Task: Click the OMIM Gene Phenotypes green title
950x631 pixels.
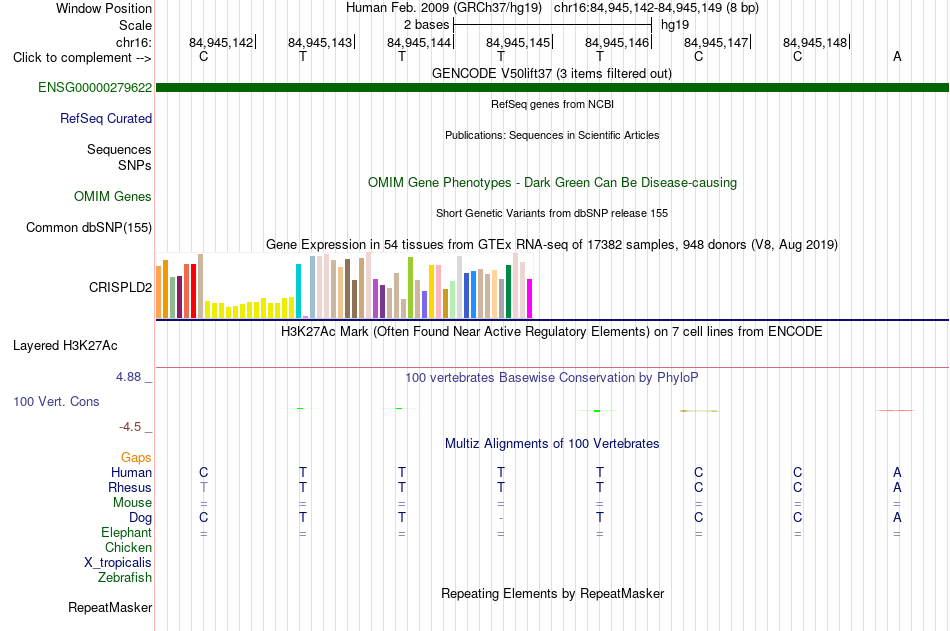Action: 552,182
